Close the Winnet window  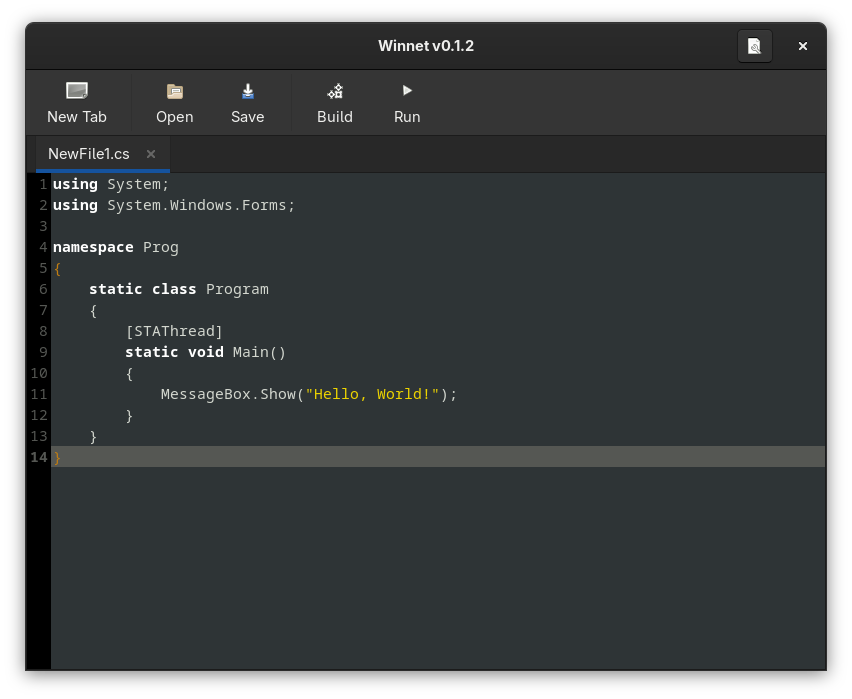[802, 46]
